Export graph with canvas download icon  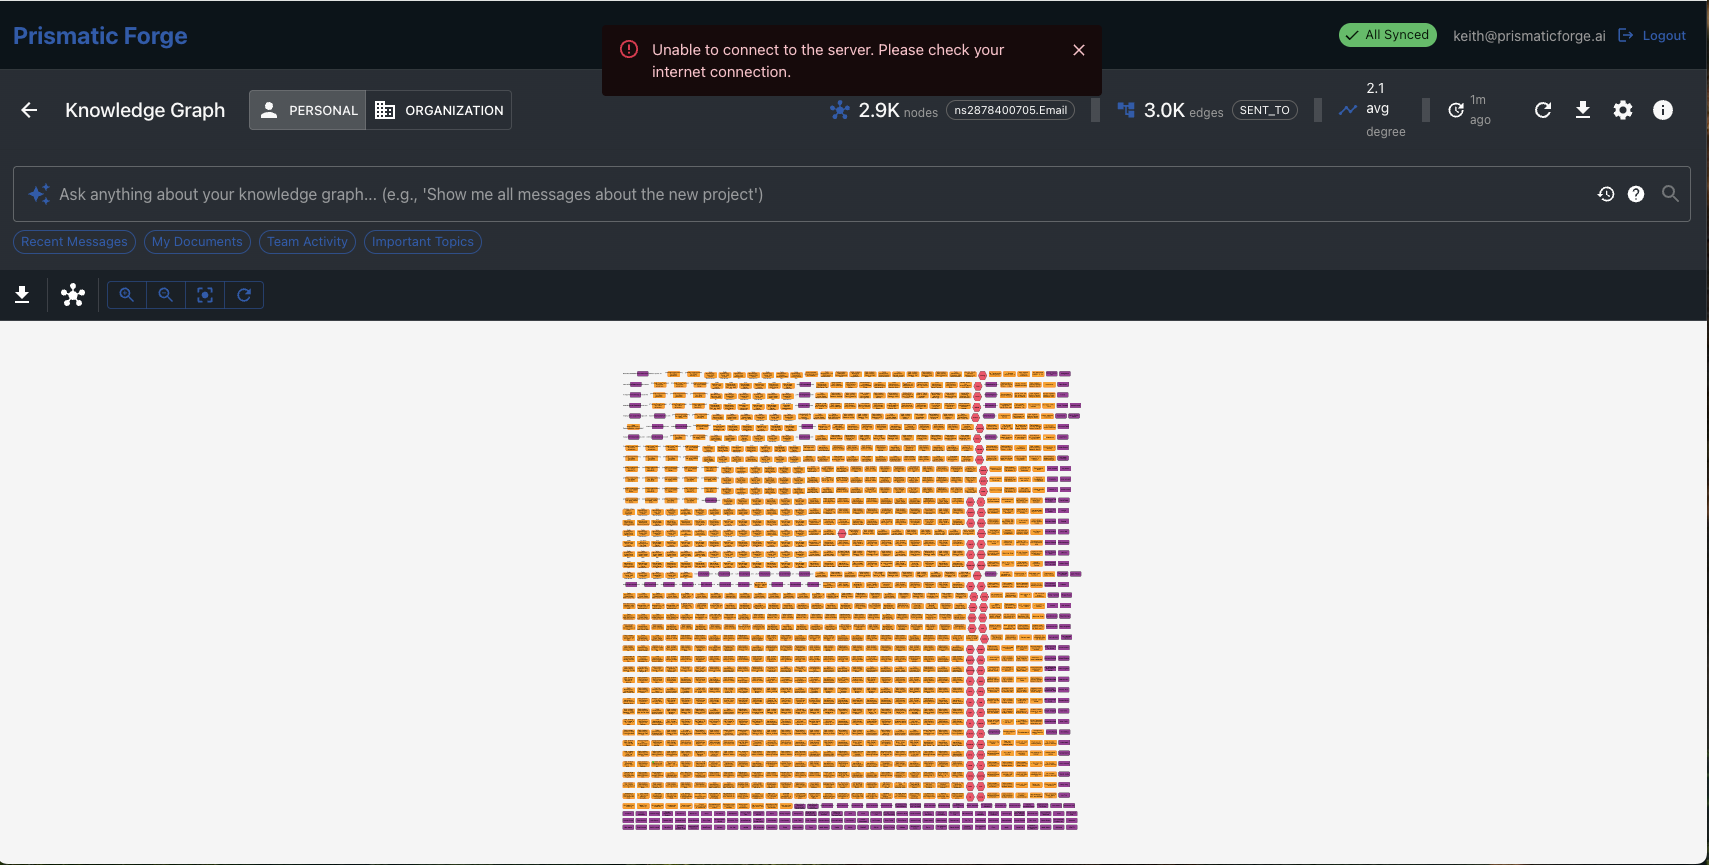click(22, 295)
